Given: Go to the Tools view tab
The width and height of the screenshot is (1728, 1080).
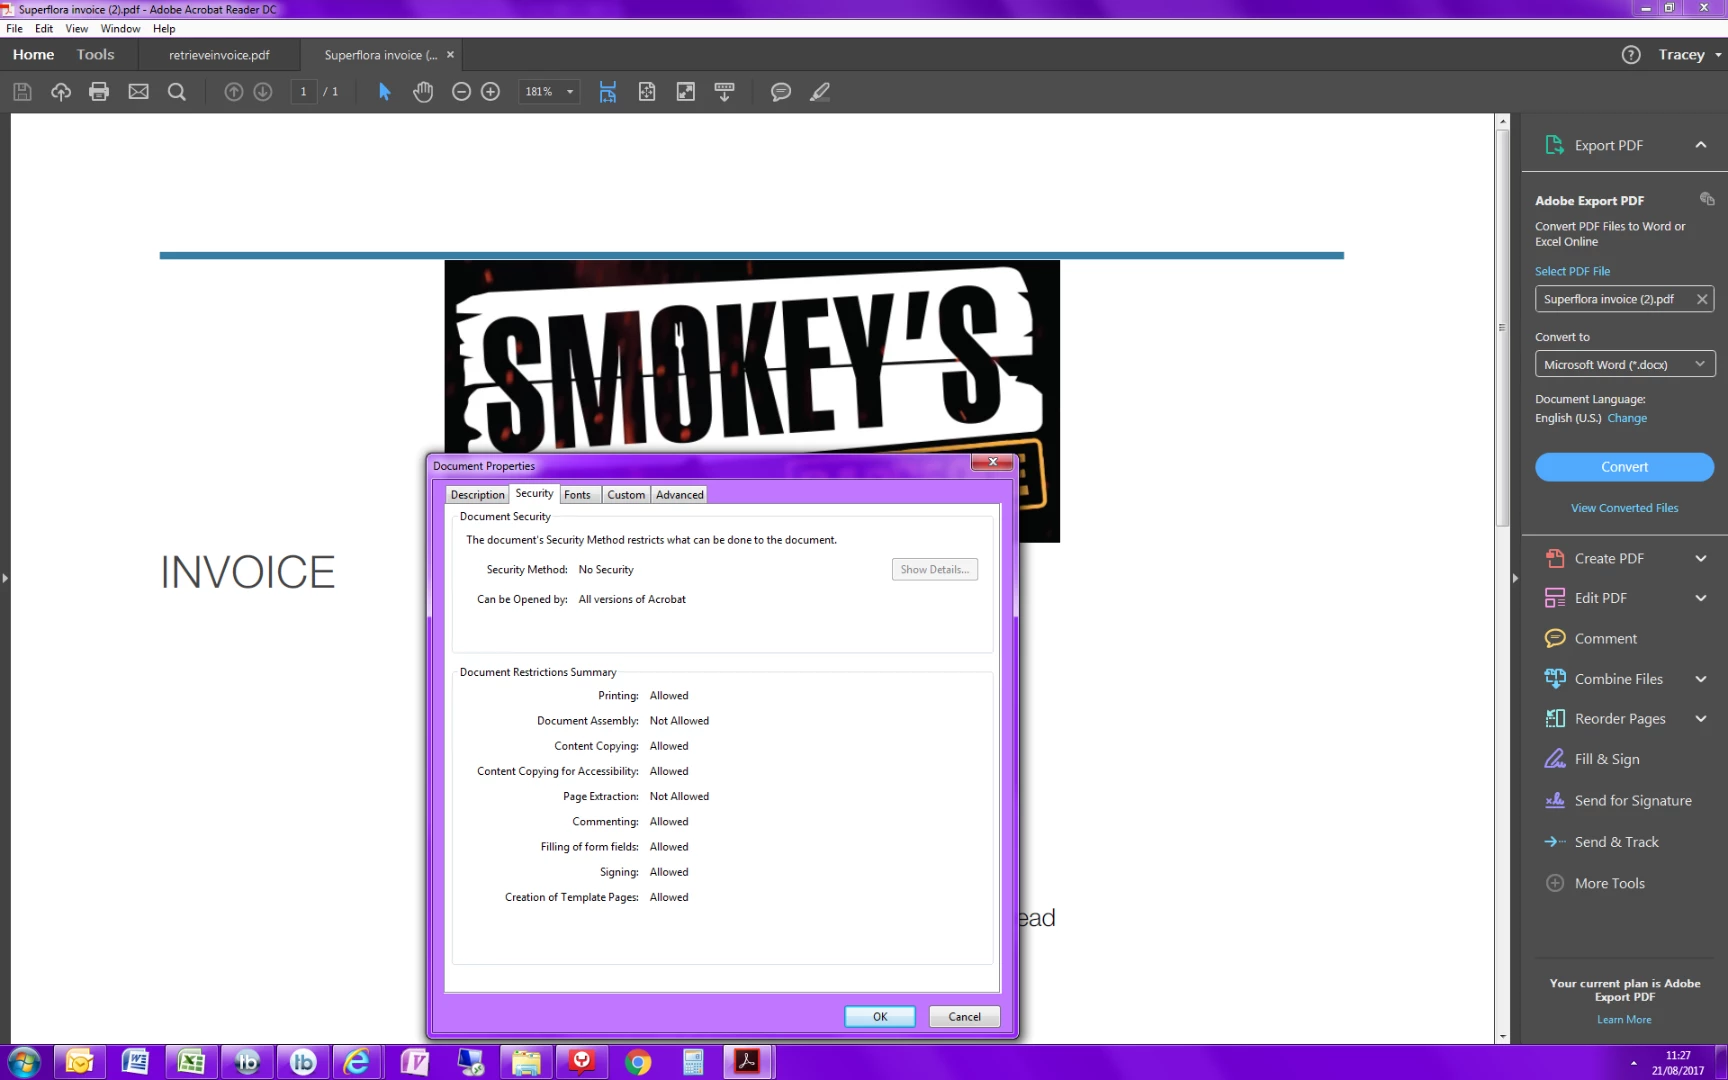Looking at the screenshot, I should 95,55.
